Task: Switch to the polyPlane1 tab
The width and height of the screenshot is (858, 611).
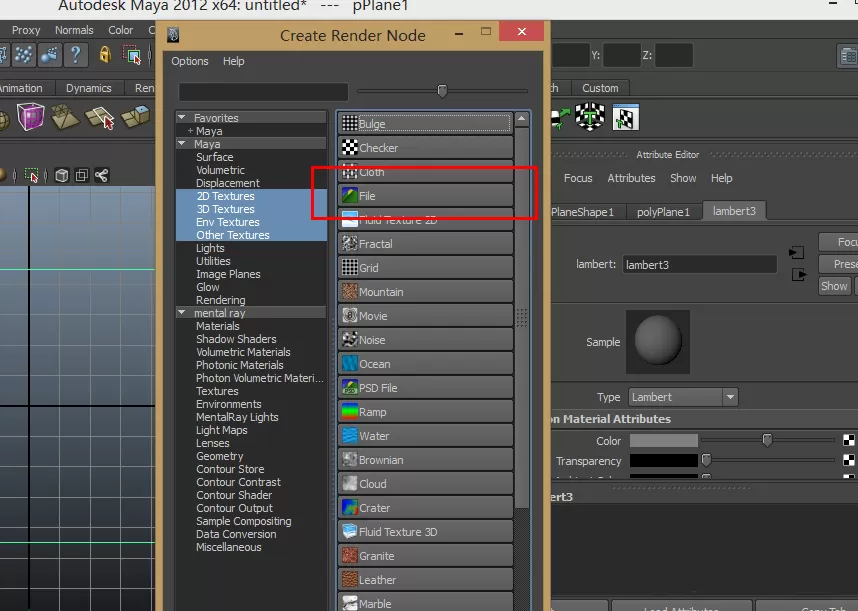Action: click(x=663, y=212)
